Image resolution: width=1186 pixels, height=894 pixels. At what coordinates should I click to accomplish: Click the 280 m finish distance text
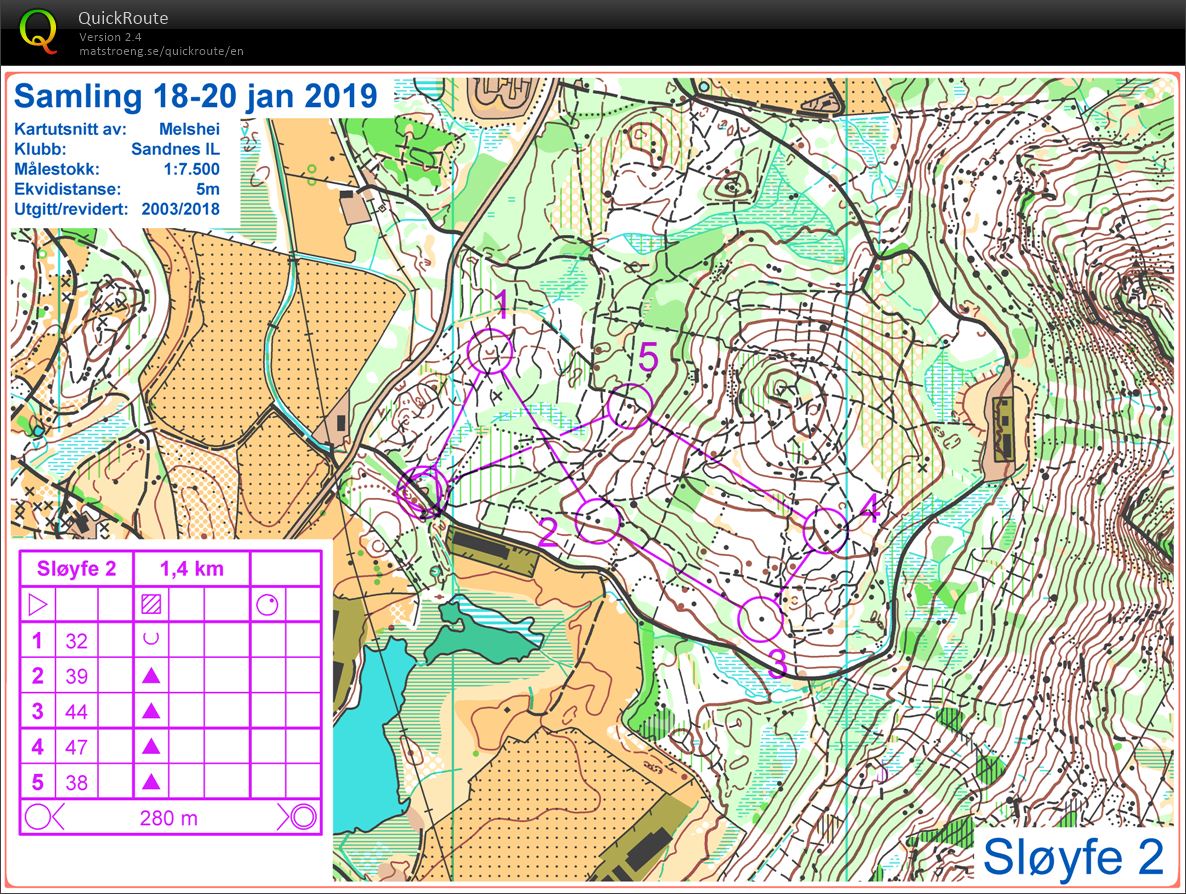[169, 817]
